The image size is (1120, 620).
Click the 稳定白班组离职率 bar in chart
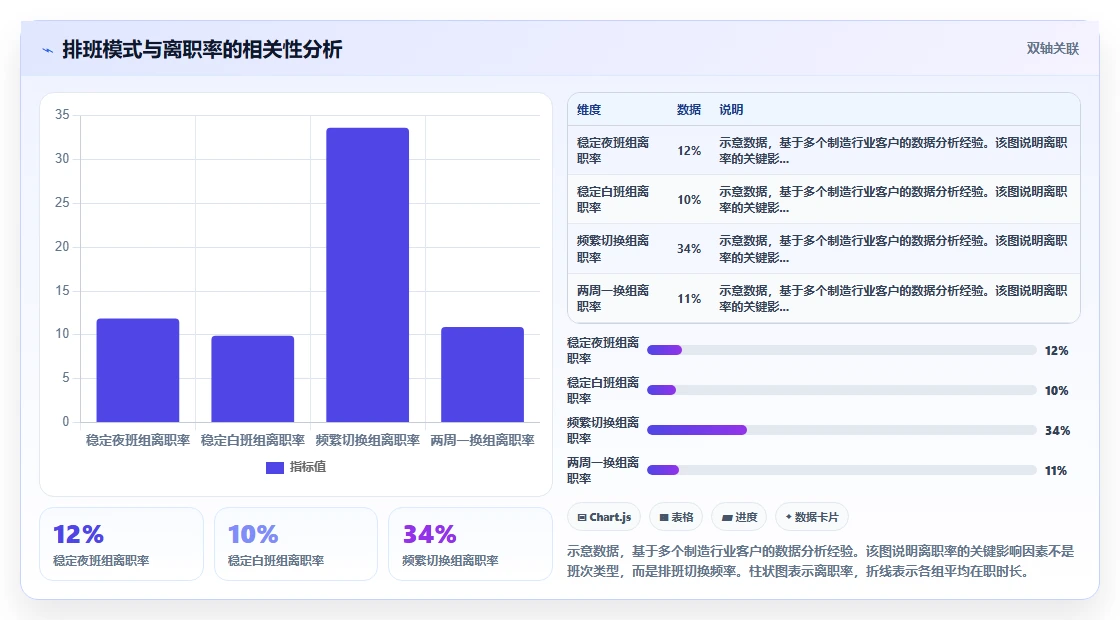point(253,379)
